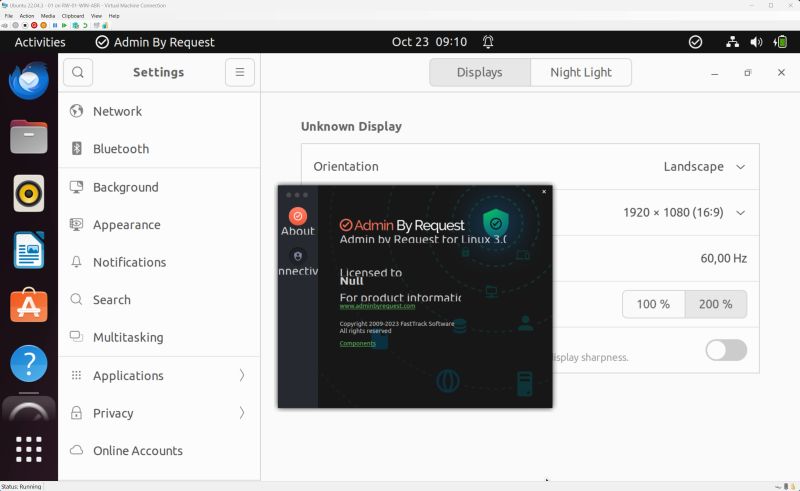Viewport: 800px width, 491px height.
Task: Select Network in Settings sidebar
Action: click(x=159, y=111)
